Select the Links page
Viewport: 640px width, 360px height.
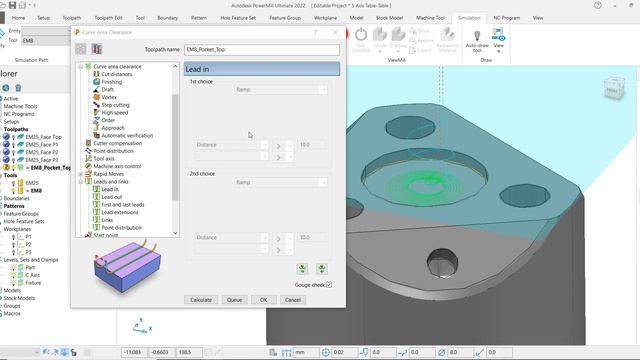point(107,220)
